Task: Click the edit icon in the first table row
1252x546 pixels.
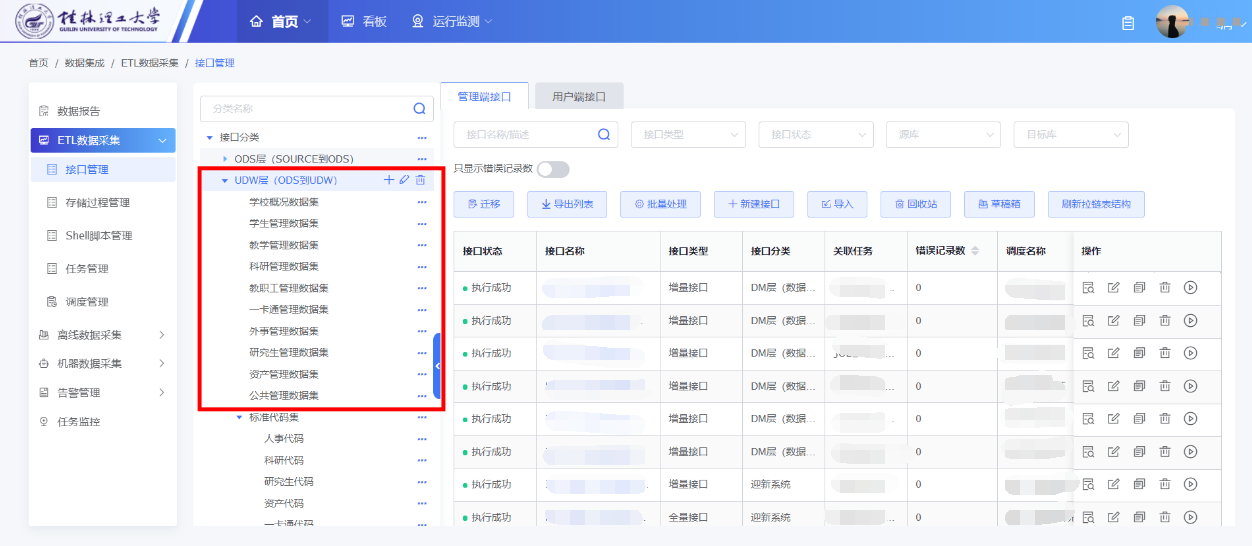Action: point(1113,288)
